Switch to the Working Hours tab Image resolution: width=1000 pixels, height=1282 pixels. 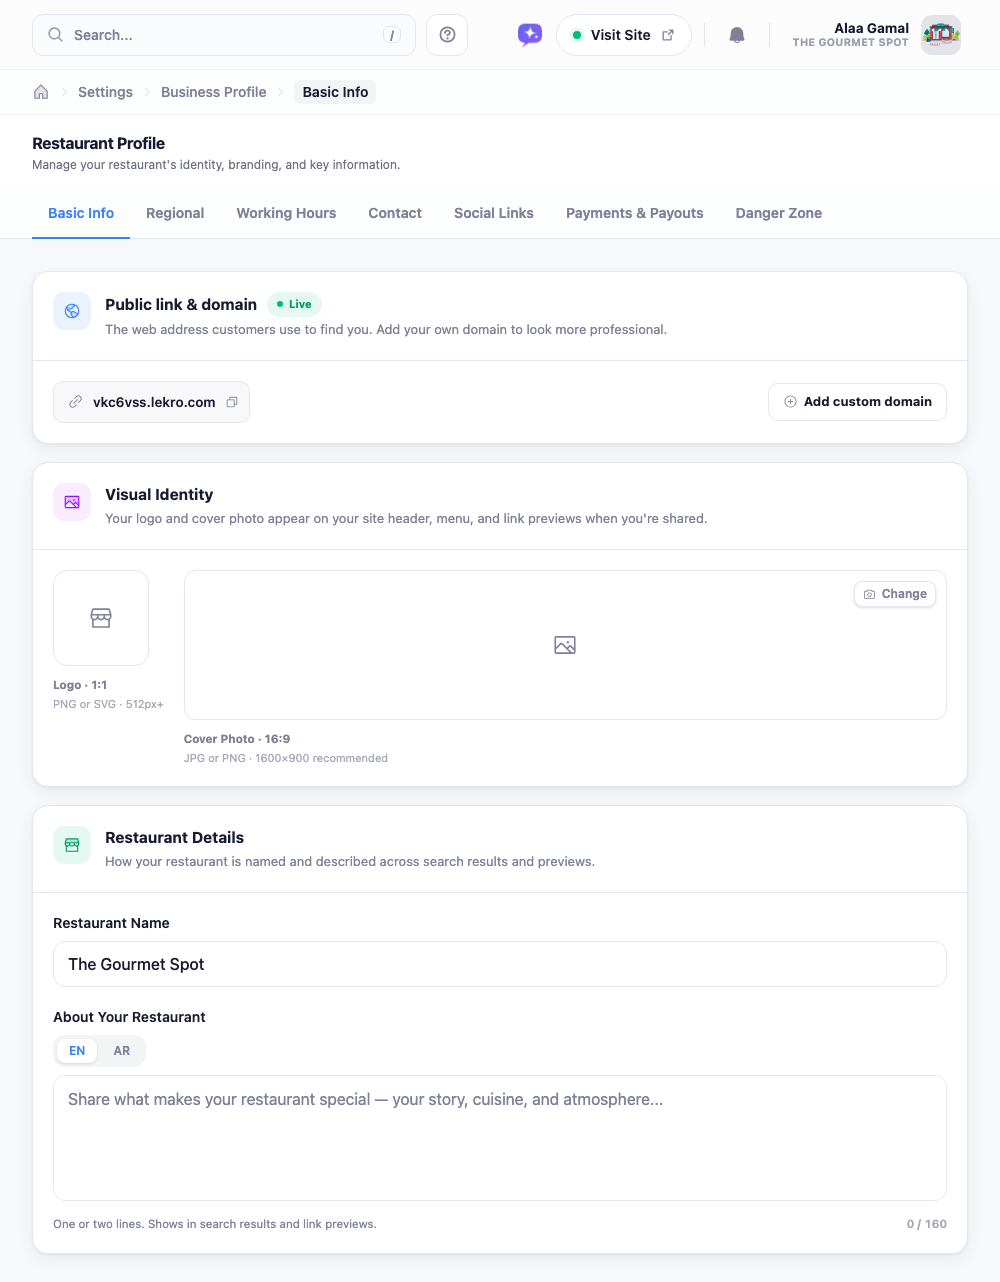coord(286,213)
